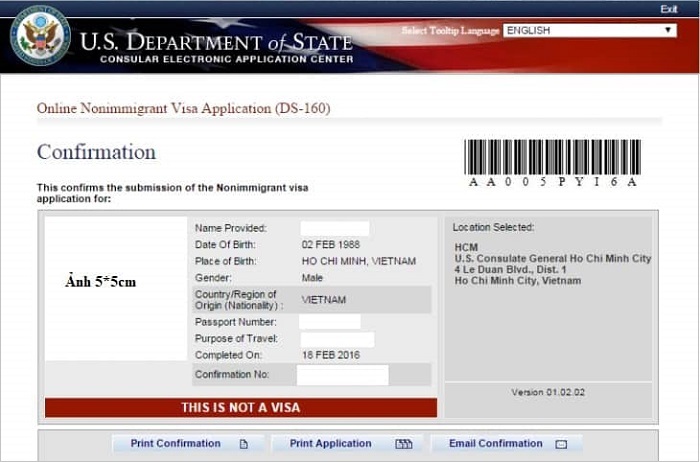Click the barcode image AA005PYI6A
This screenshot has width=700, height=462.
[x=552, y=163]
